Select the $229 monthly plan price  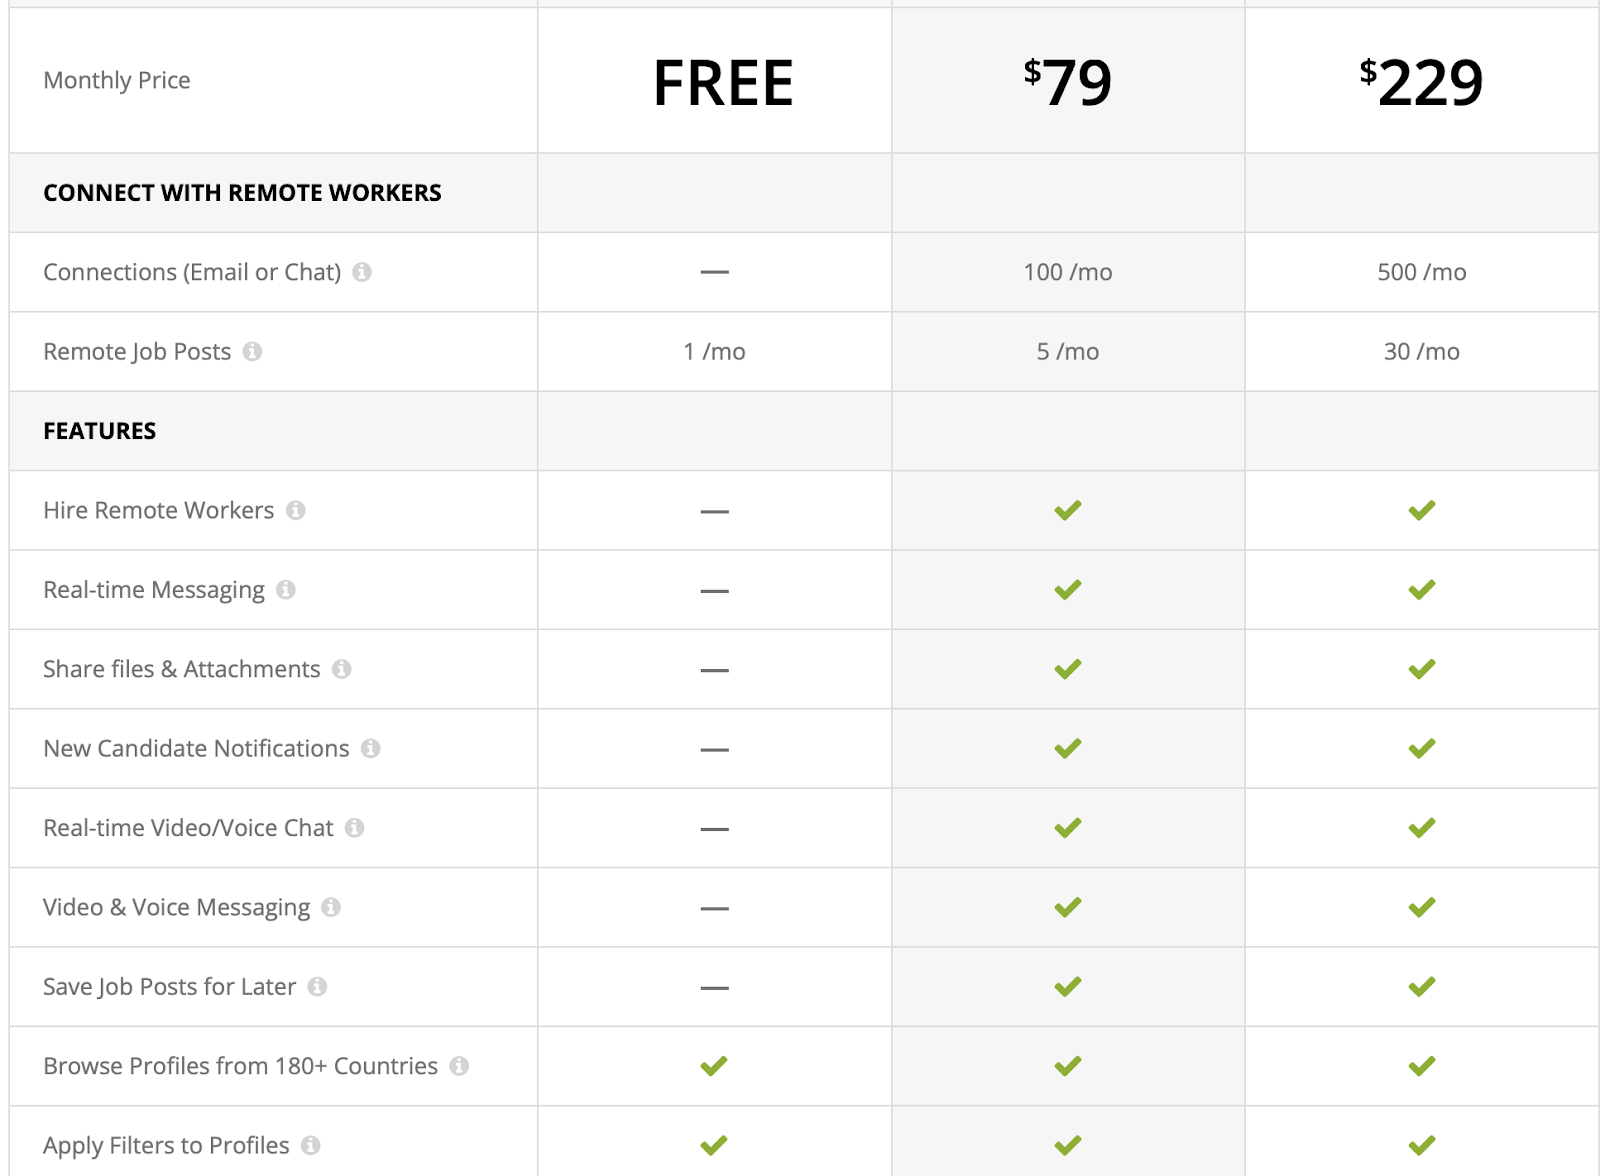pyautogui.click(x=1421, y=82)
